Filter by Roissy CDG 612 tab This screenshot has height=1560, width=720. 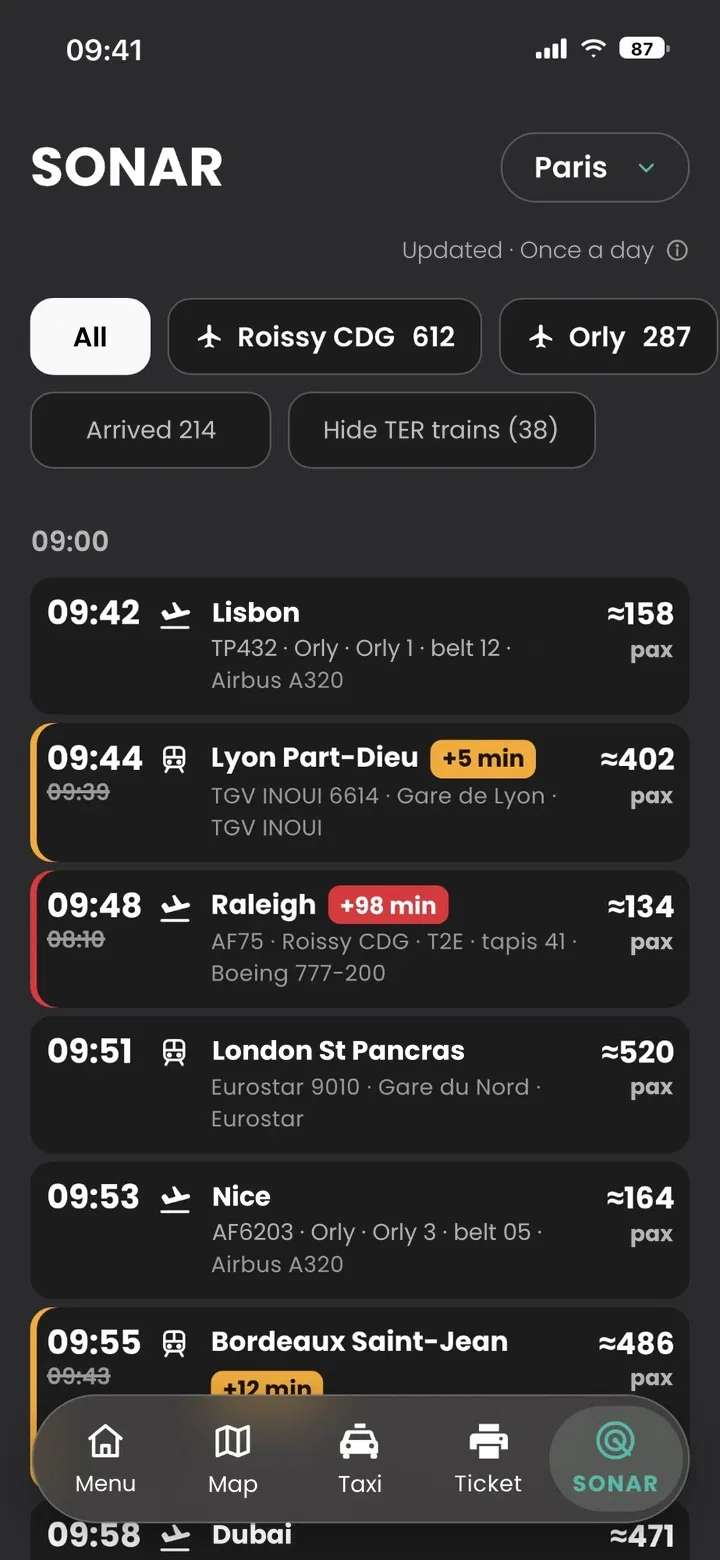point(325,337)
